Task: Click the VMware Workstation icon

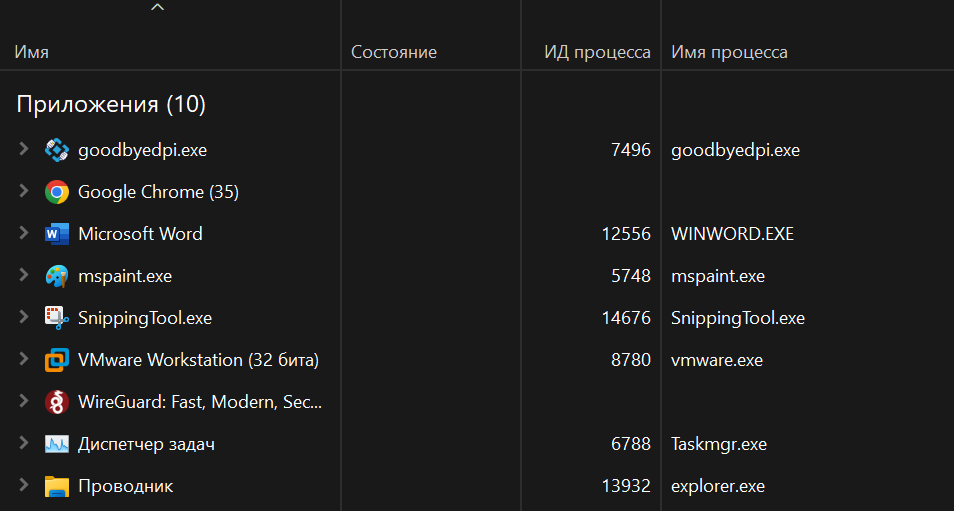Action: [x=57, y=360]
